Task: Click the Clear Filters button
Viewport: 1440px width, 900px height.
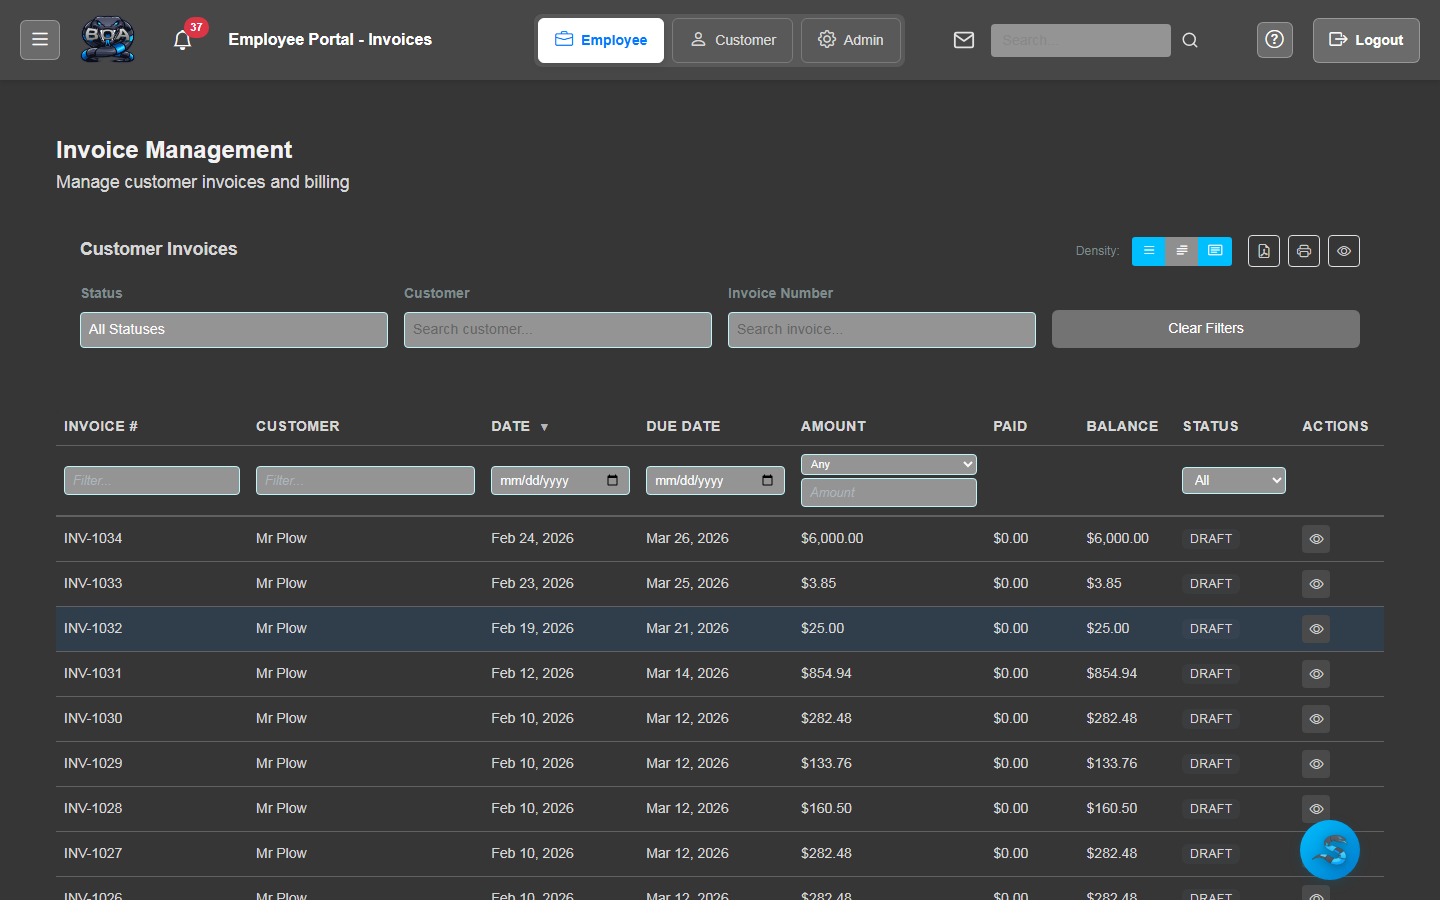Action: tap(1204, 328)
